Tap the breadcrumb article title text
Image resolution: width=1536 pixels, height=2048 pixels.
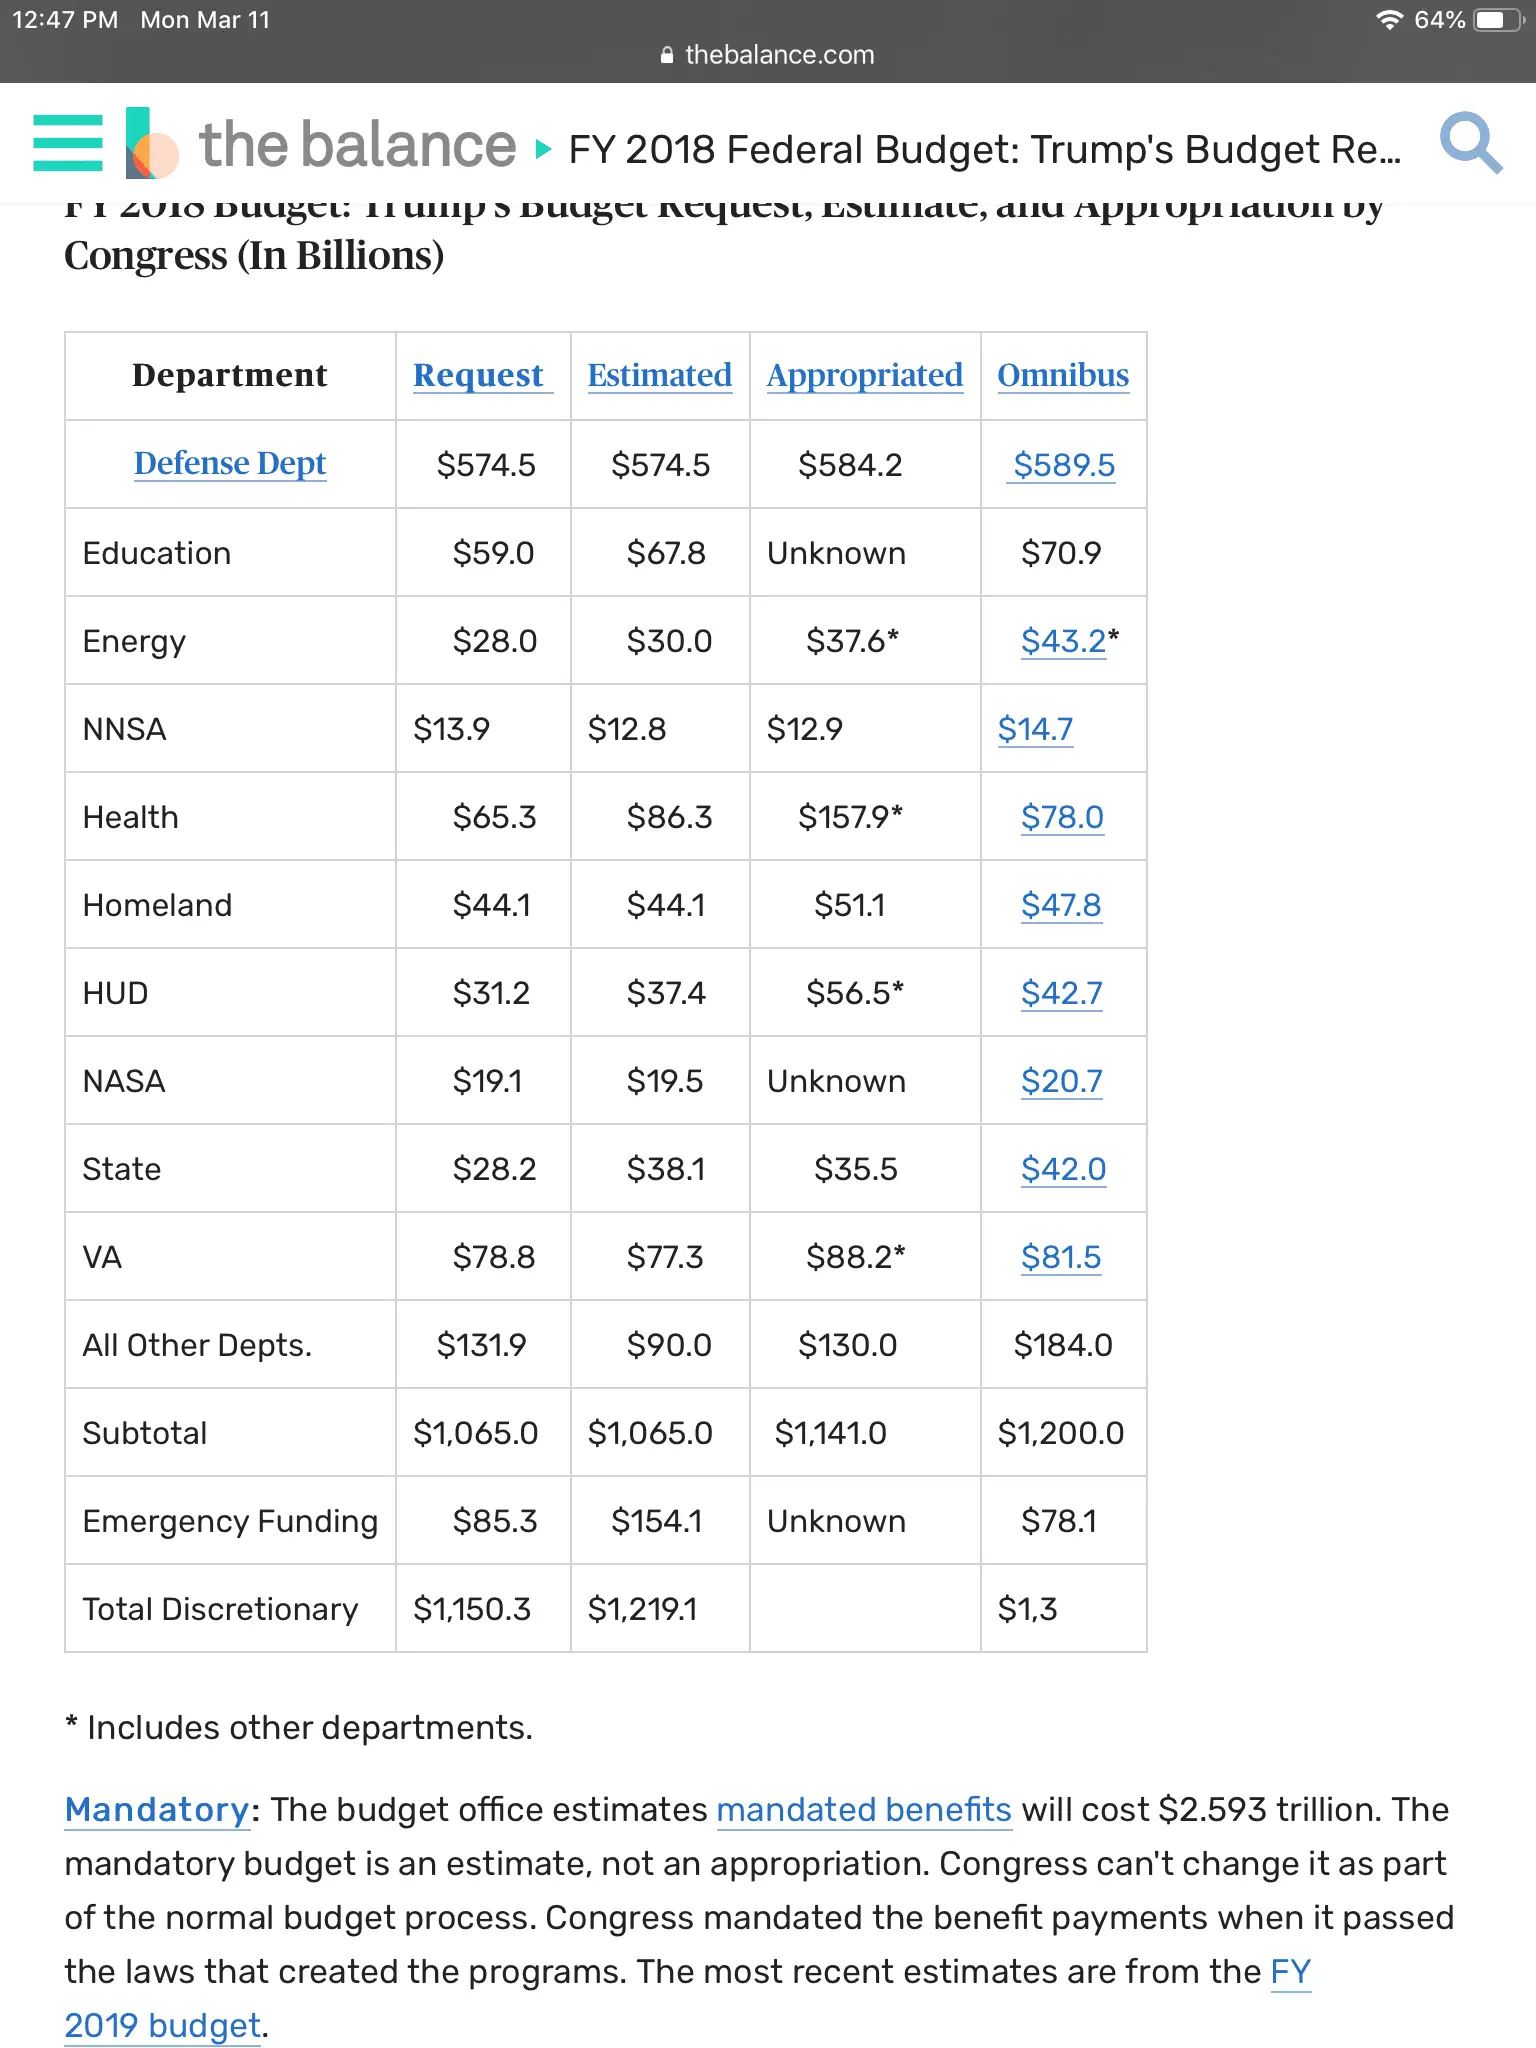[984, 150]
